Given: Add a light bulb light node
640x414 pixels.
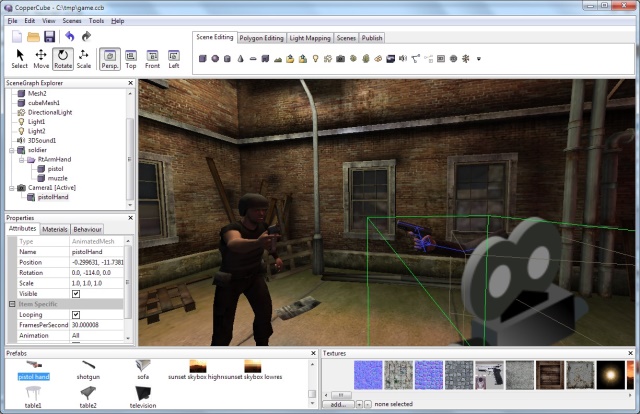Looking at the screenshot, I should [x=316, y=59].
